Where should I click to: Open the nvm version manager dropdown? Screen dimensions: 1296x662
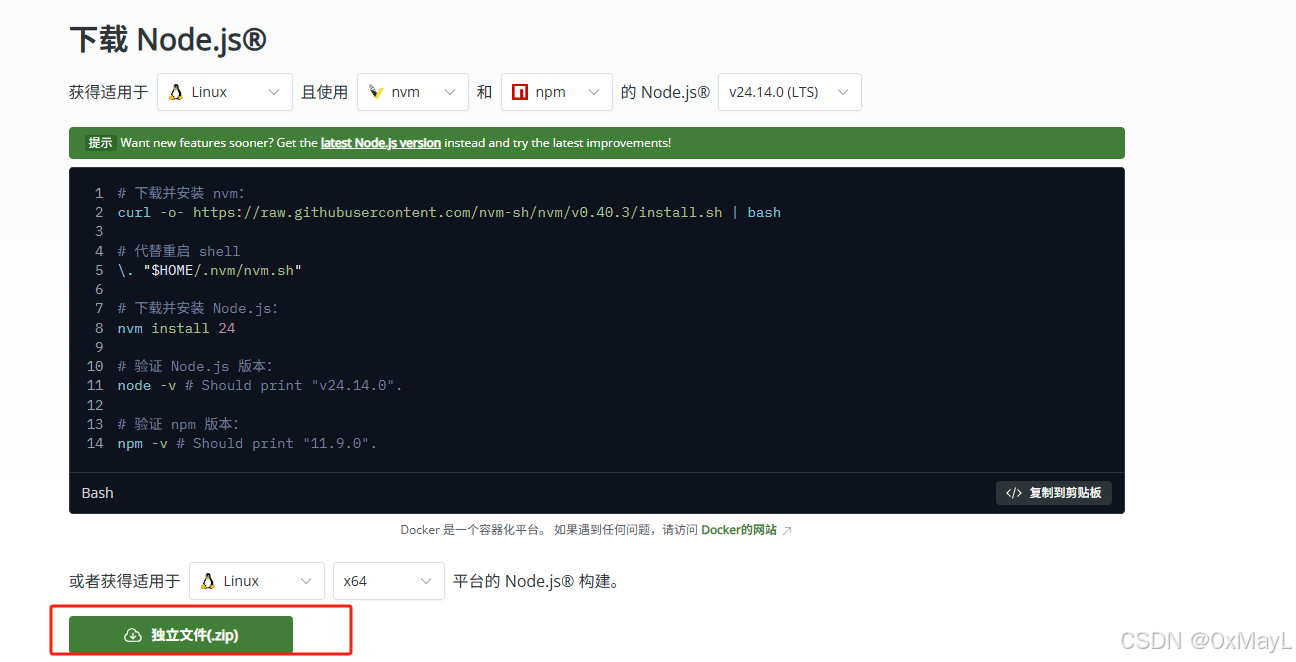413,92
